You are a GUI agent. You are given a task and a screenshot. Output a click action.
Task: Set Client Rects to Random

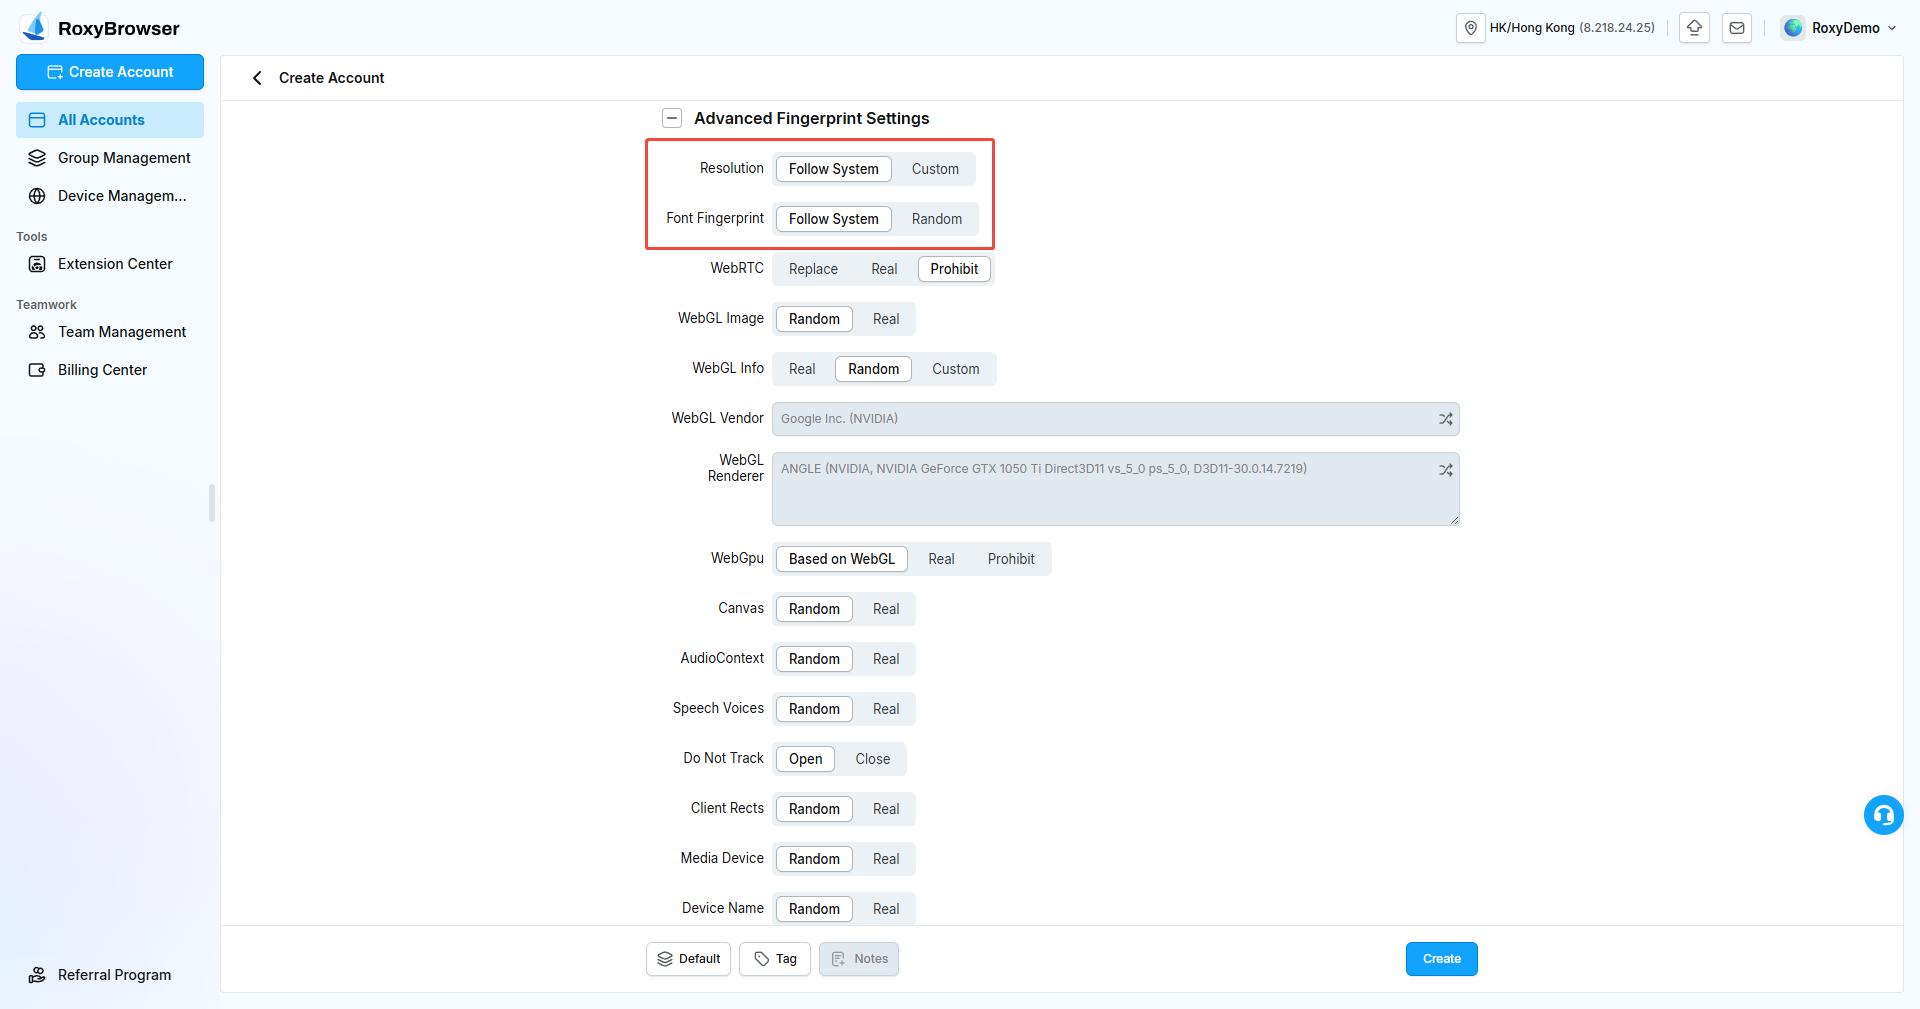814,809
